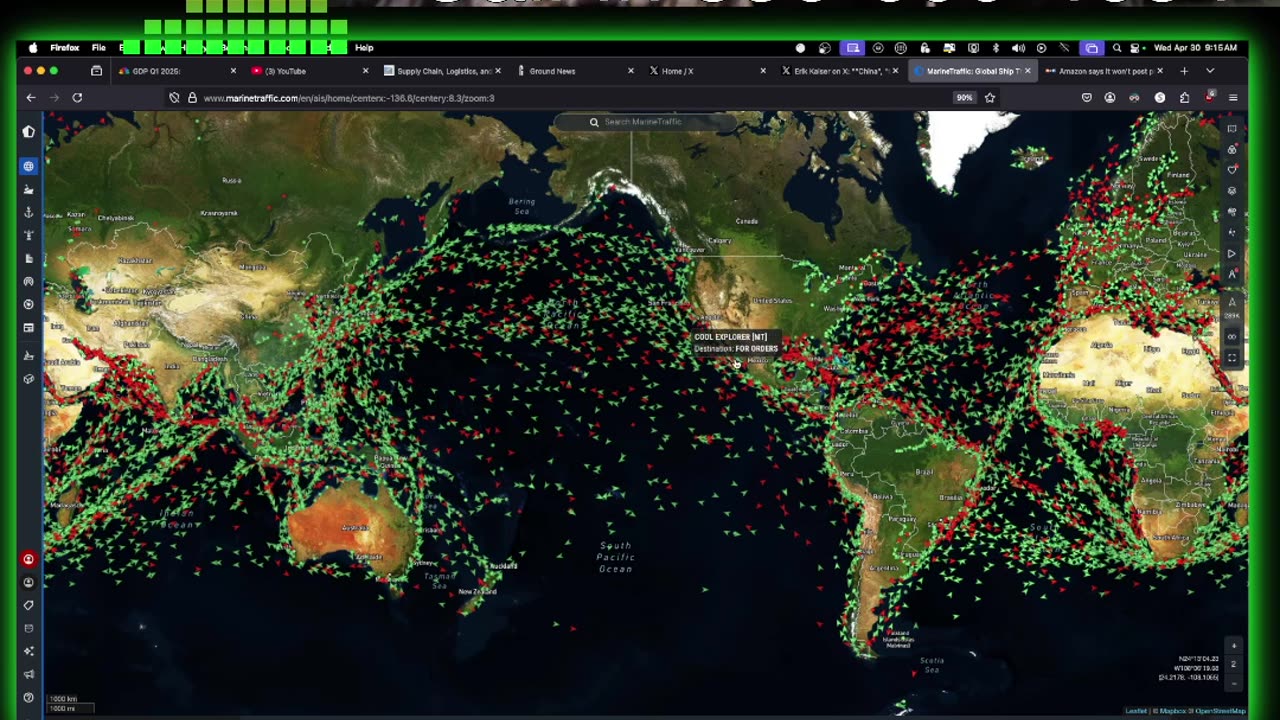This screenshot has width=1280, height=720.
Task: Open the help question mark icon
Action: (x=28, y=697)
